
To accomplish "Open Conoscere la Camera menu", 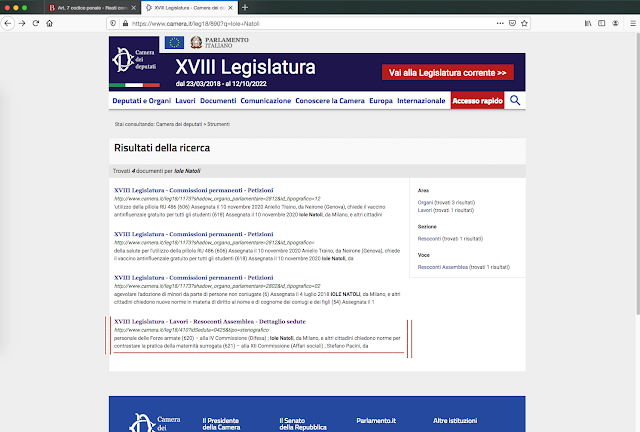I will [x=330, y=100].
